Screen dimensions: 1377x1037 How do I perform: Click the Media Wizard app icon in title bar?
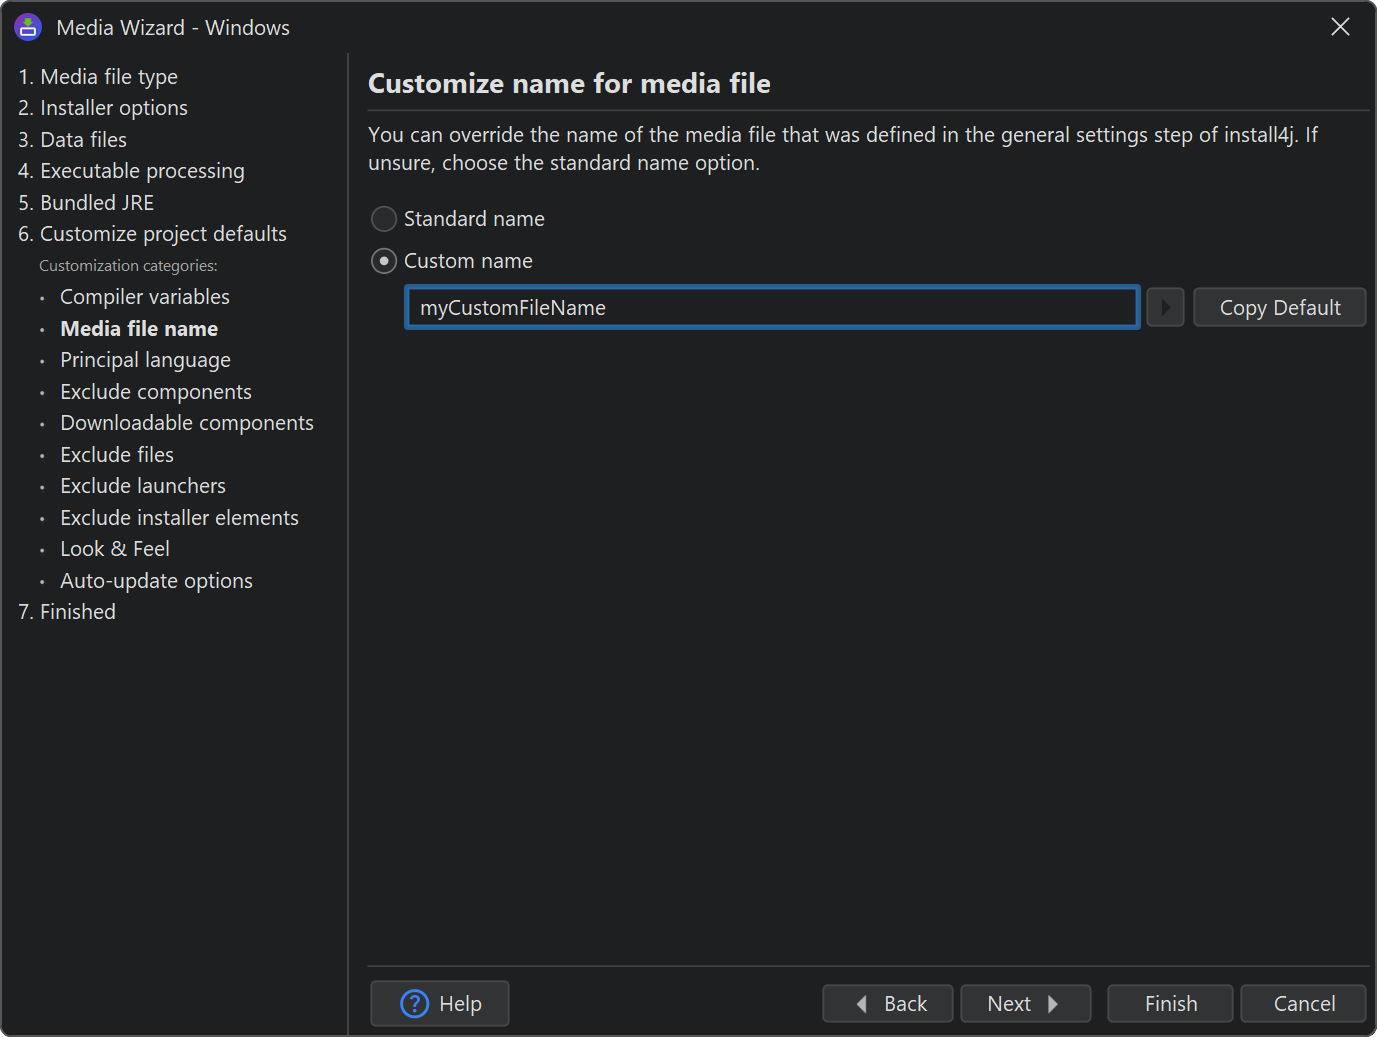28,27
